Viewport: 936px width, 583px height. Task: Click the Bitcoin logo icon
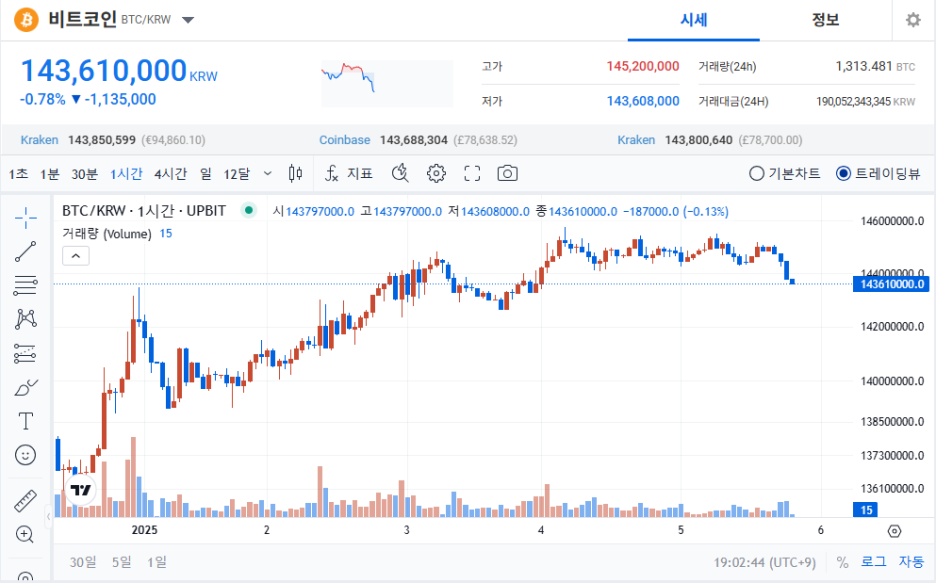pos(26,20)
